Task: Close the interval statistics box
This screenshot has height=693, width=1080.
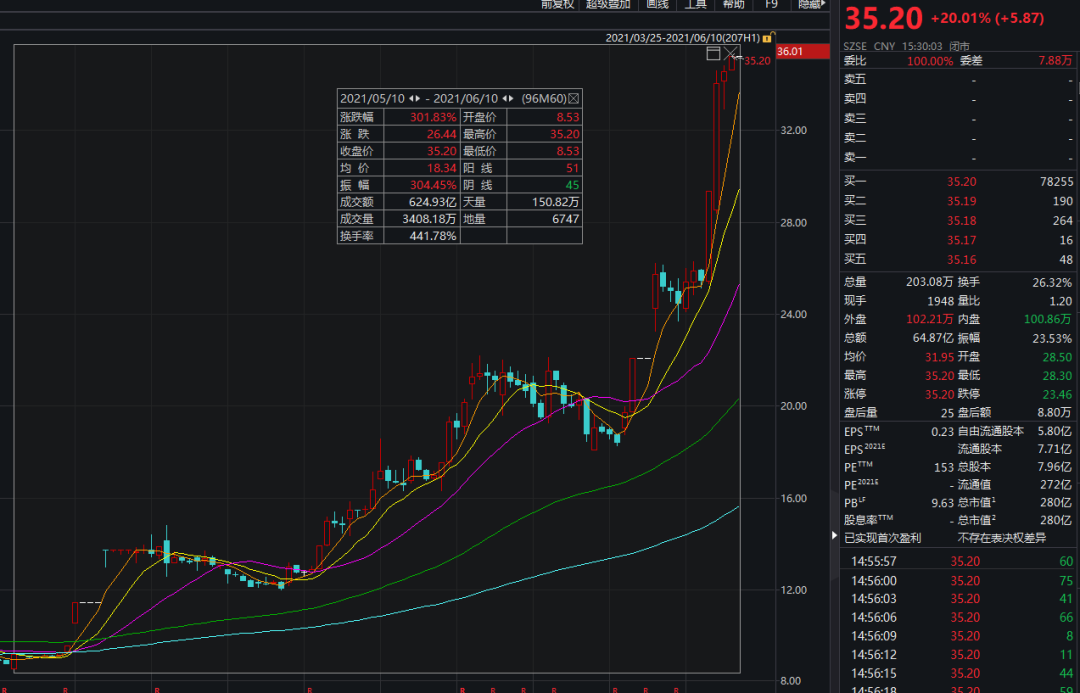Action: tap(574, 98)
